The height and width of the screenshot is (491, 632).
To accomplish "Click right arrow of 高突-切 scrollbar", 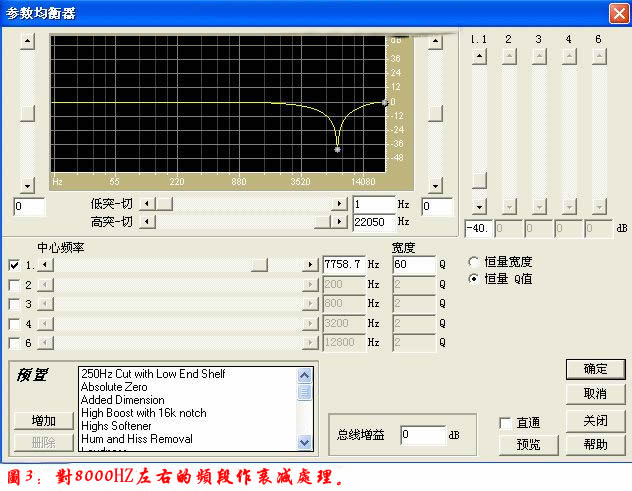I will pos(339,221).
